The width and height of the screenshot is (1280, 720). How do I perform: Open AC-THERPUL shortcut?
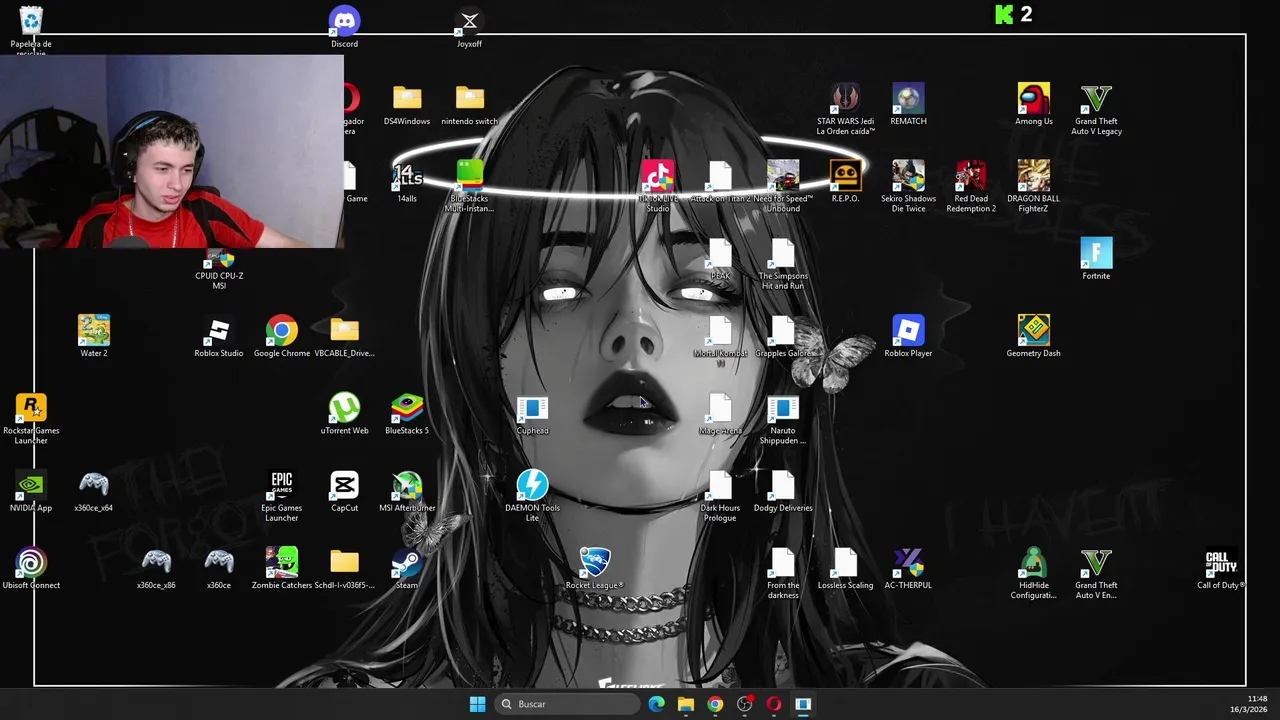pos(908,568)
